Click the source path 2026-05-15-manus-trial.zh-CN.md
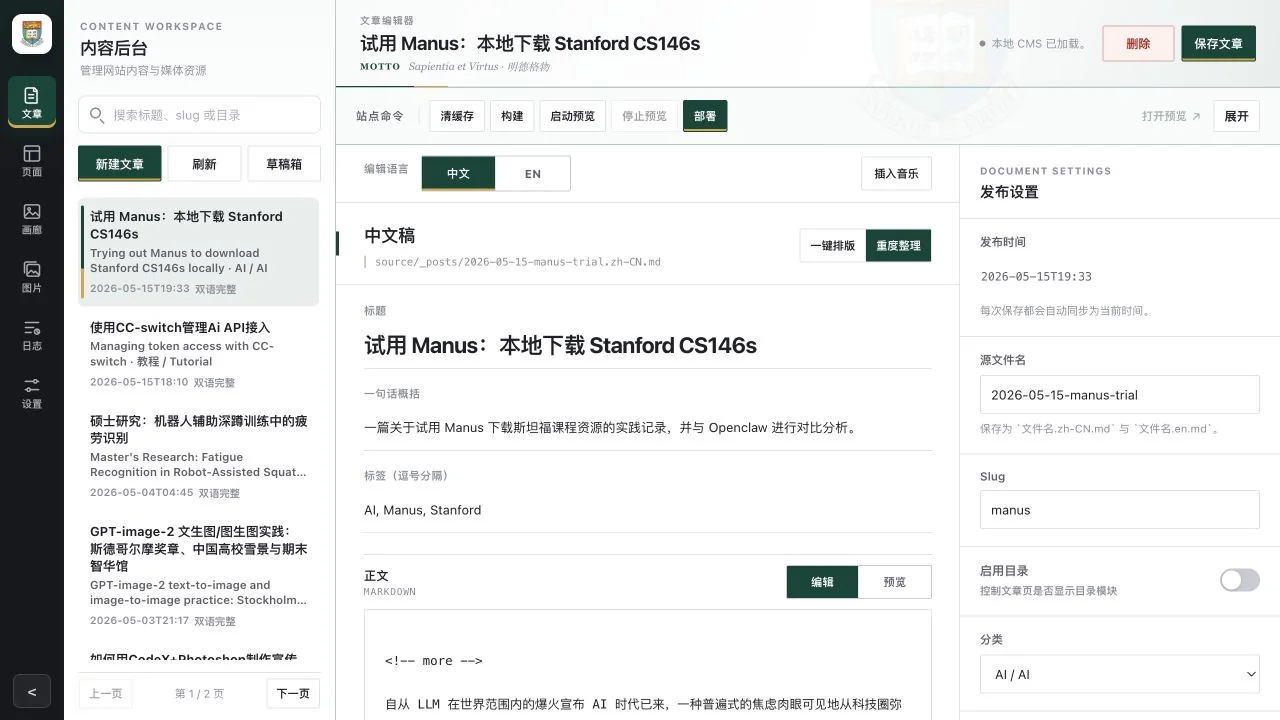The width and height of the screenshot is (1280, 720). tap(518, 262)
